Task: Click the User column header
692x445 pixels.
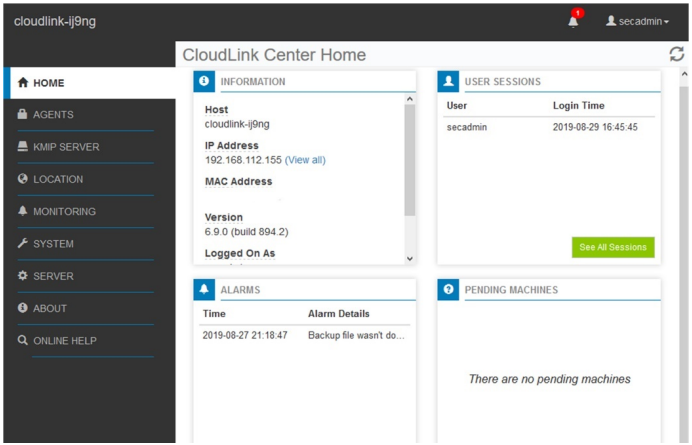Action: pos(457,106)
